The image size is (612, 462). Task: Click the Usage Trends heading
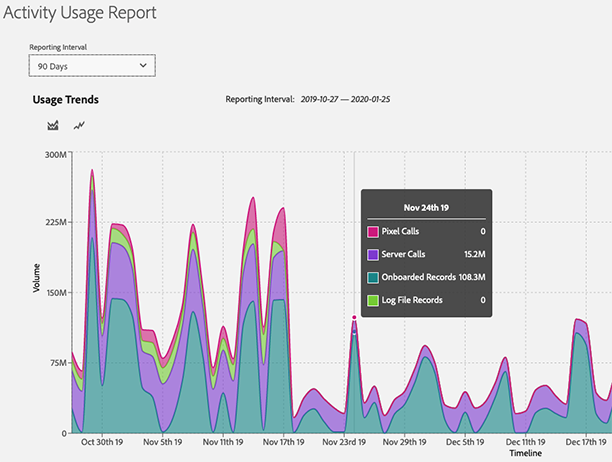(66, 100)
